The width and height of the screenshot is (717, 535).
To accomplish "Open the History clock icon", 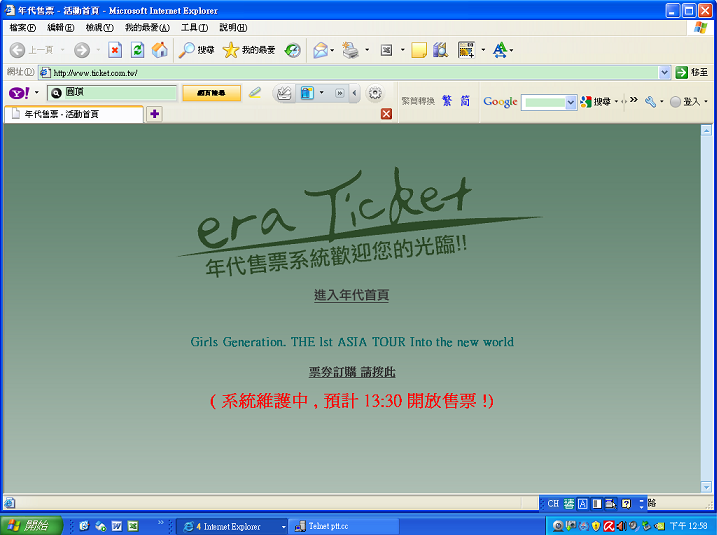I will click(x=293, y=50).
